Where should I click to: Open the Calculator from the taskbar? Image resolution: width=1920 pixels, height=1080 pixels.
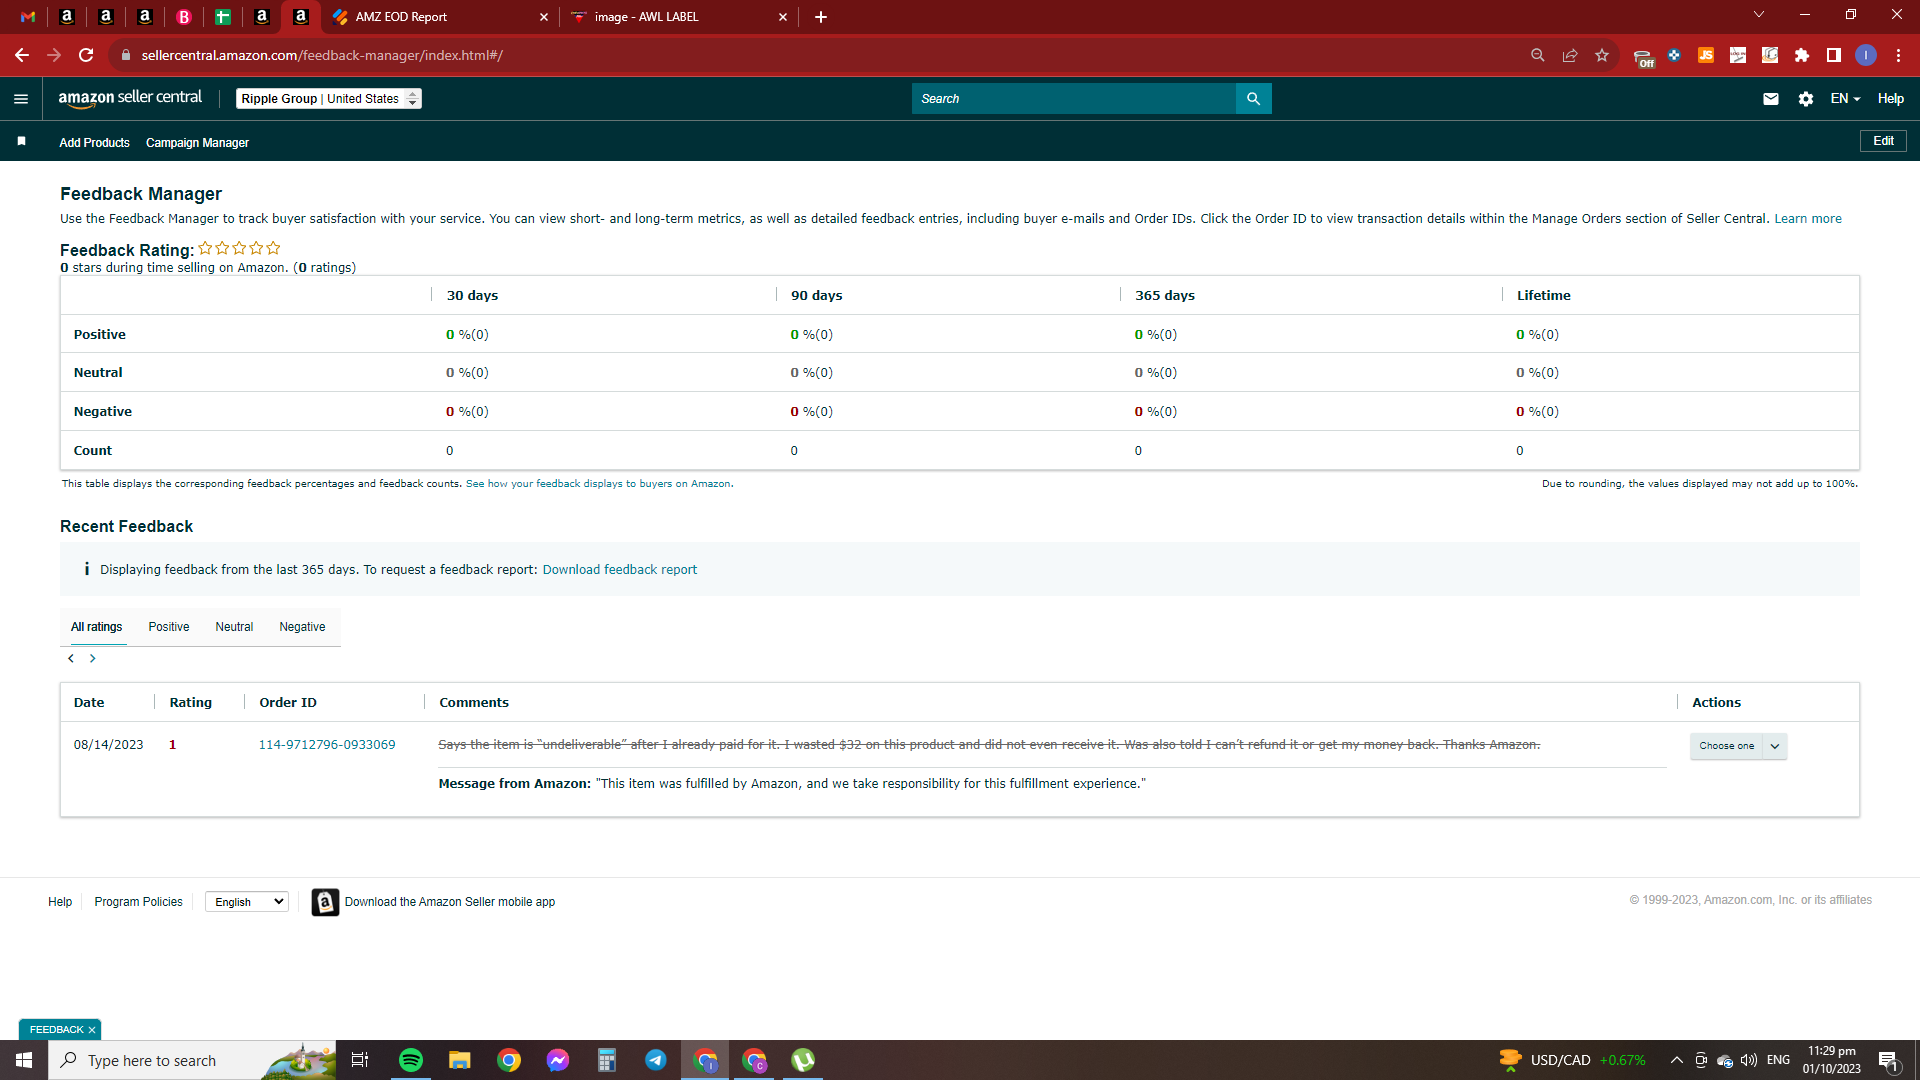click(x=607, y=1060)
